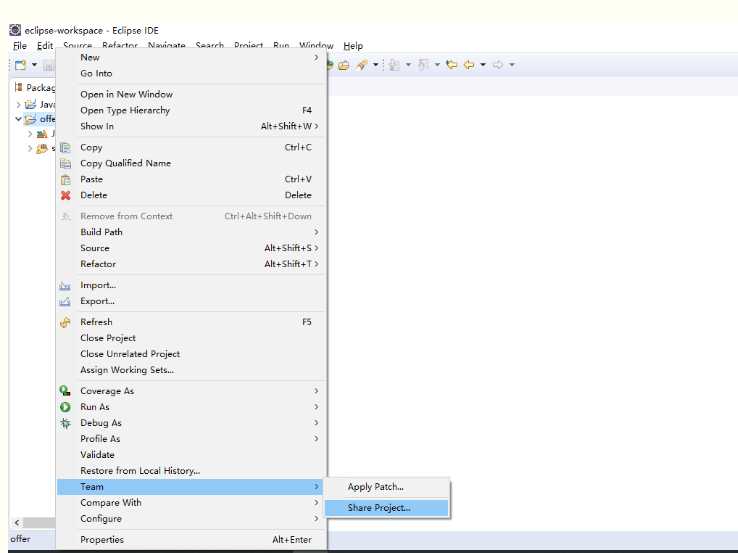The image size is (738, 553).
Task: Open the Build Path submenu
Action: coord(192,232)
